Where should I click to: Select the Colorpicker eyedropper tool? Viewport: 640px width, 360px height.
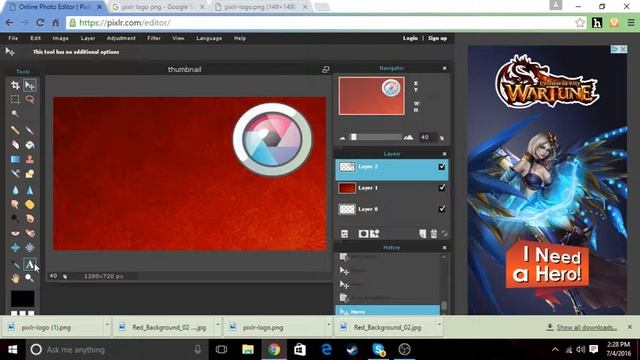[x=15, y=264]
